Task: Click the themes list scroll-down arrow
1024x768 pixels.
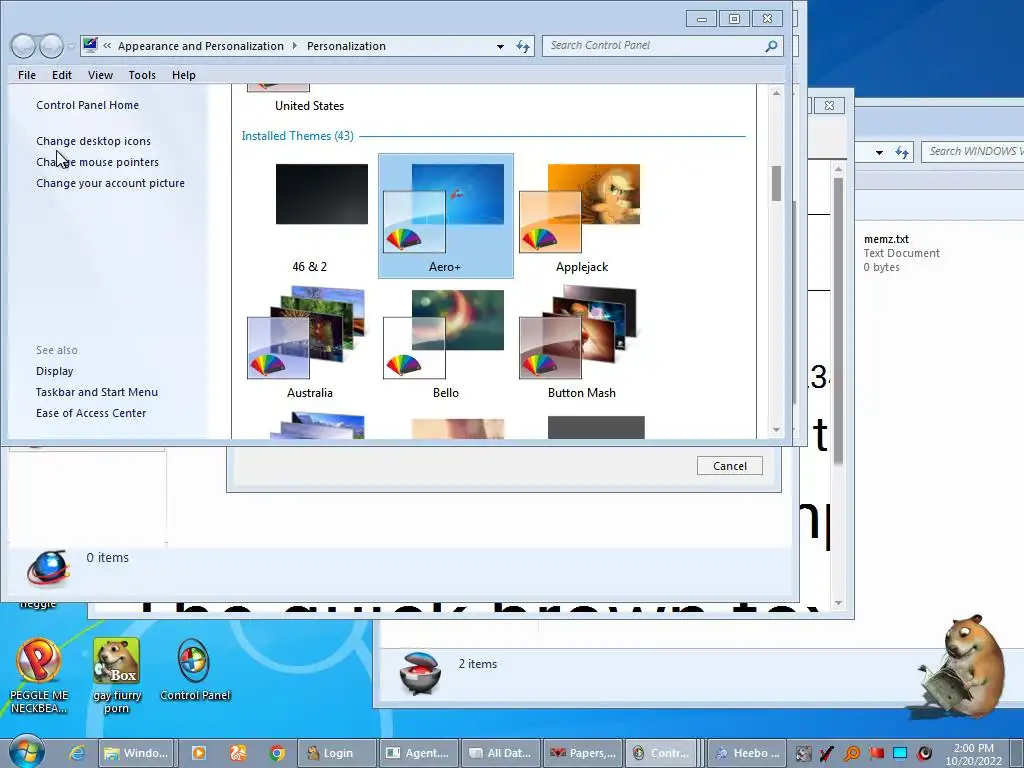Action: coord(776,430)
